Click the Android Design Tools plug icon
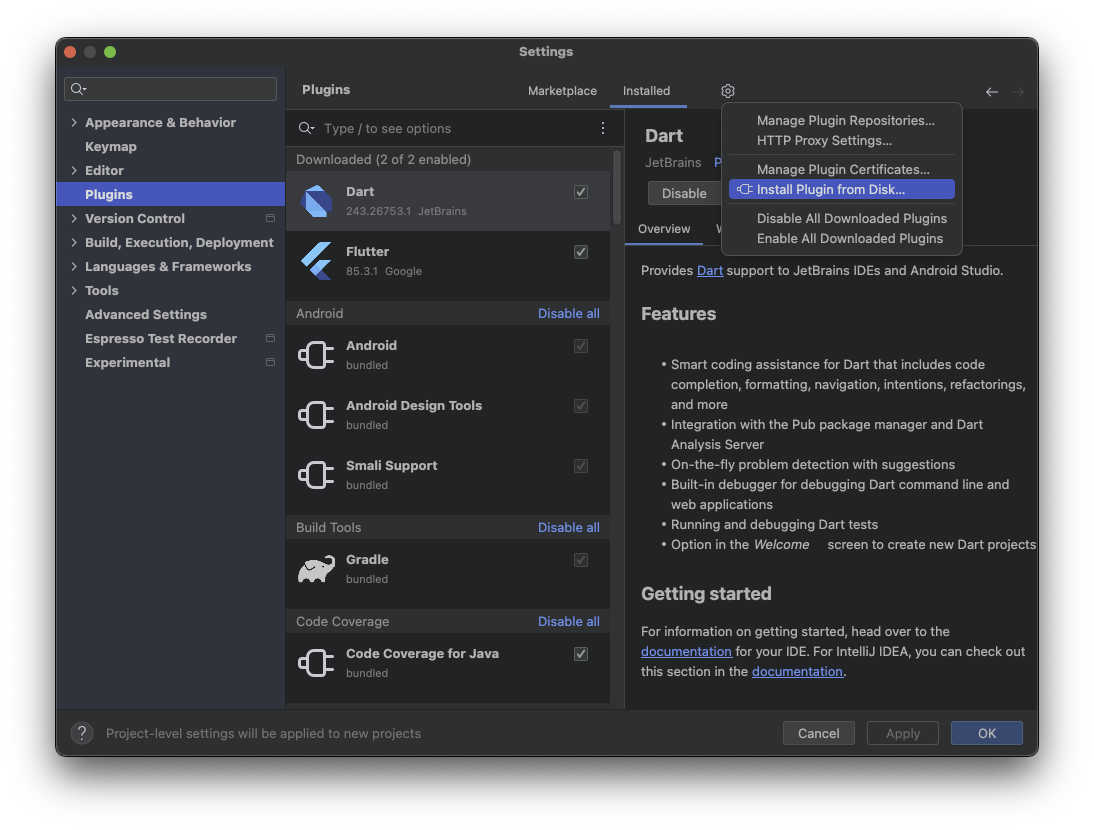 [x=317, y=415]
